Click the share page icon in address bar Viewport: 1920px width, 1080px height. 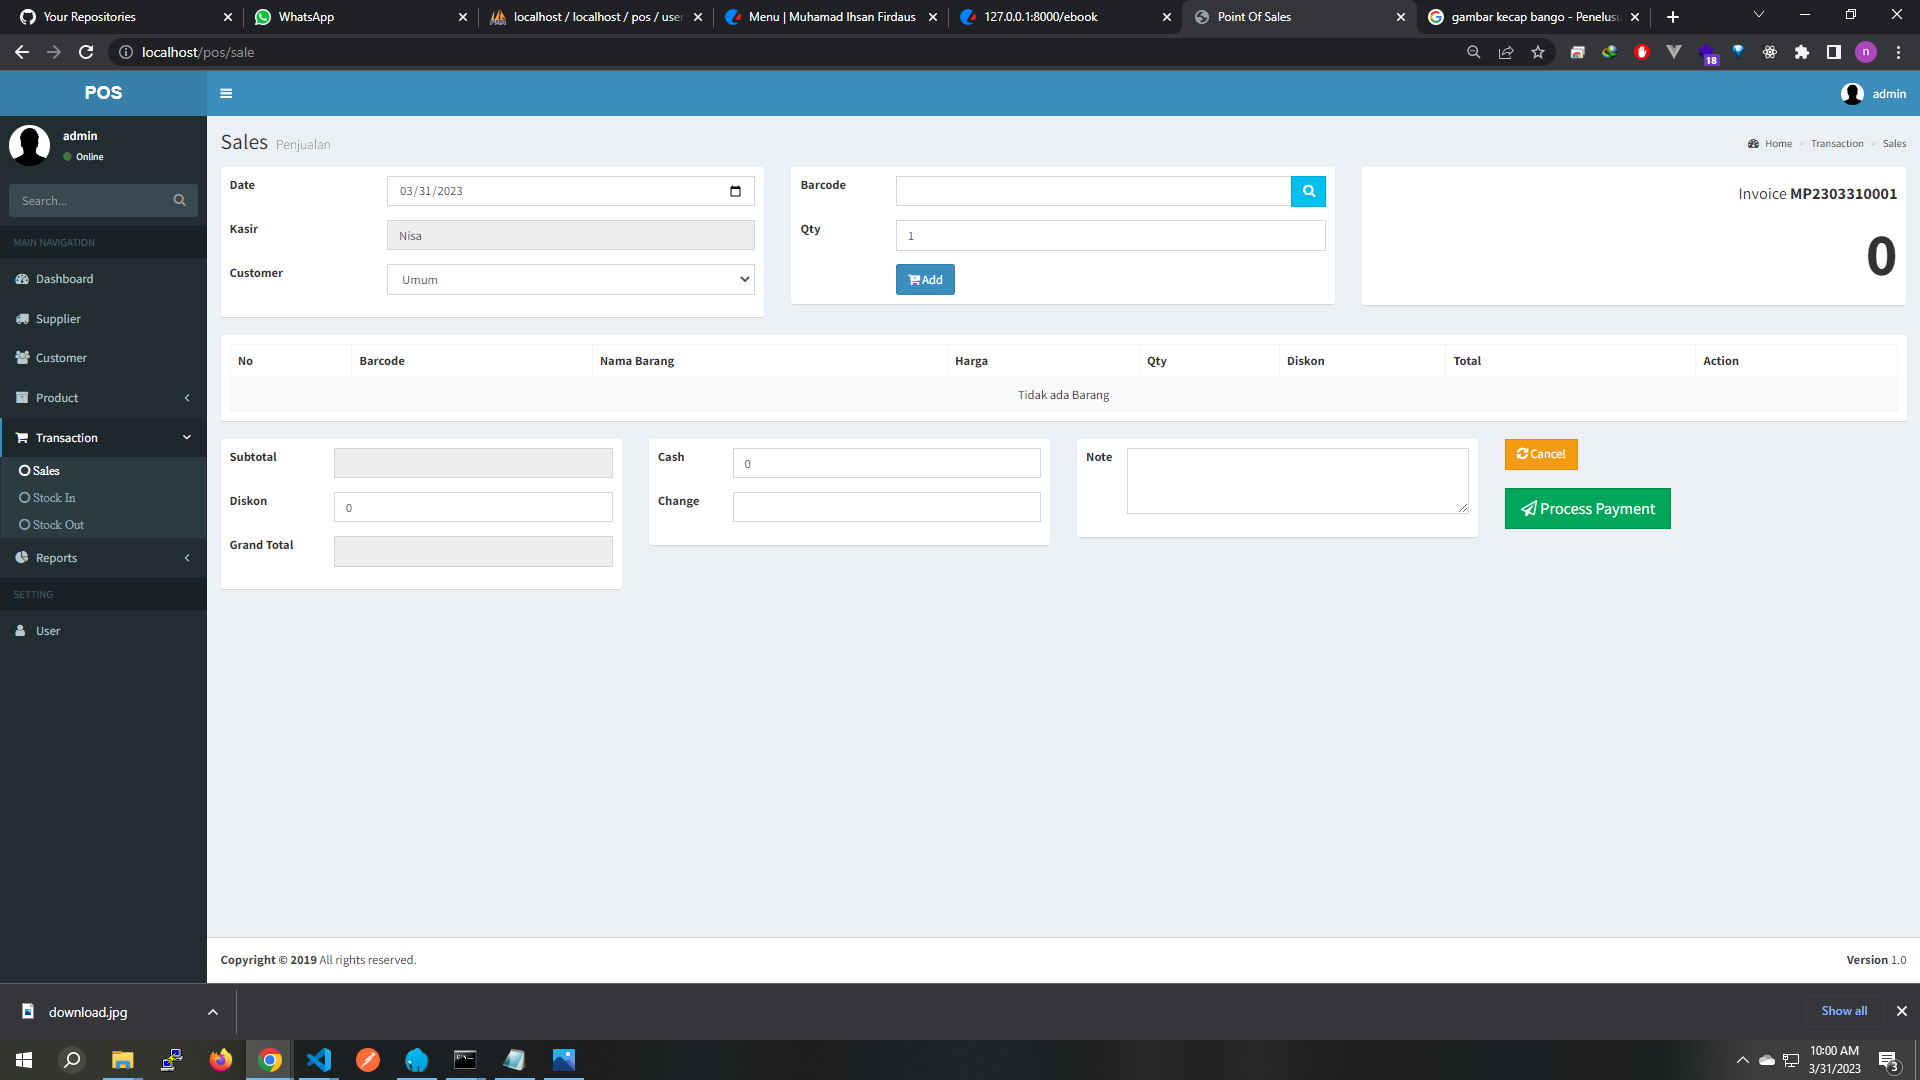point(1506,52)
